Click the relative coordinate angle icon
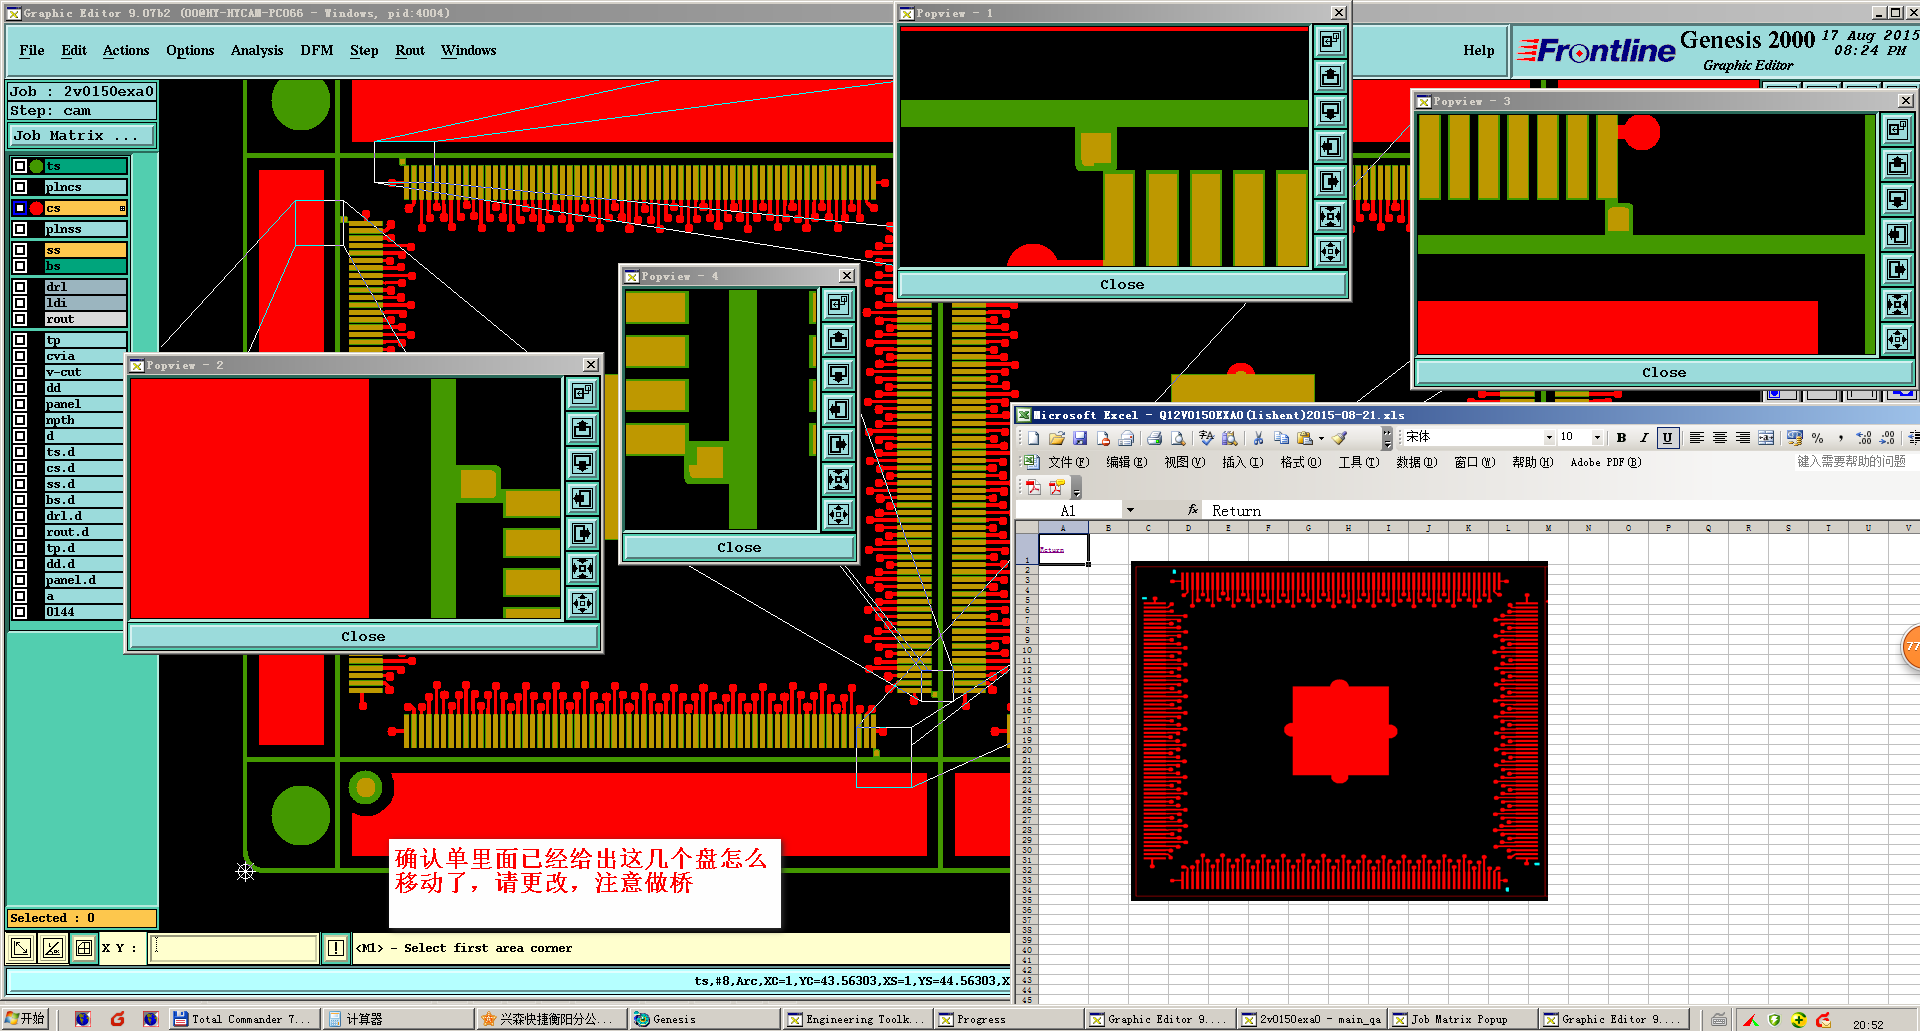This screenshot has width=1920, height=1031. pyautogui.click(x=53, y=947)
